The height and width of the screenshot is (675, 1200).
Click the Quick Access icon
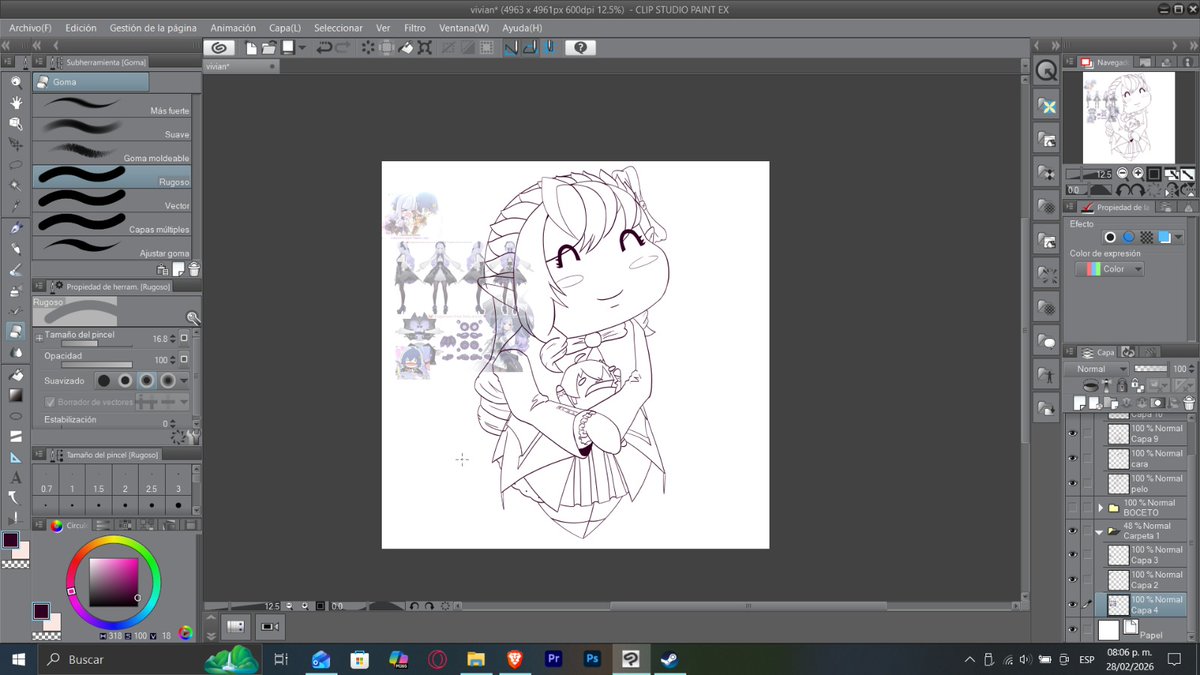[1046, 71]
